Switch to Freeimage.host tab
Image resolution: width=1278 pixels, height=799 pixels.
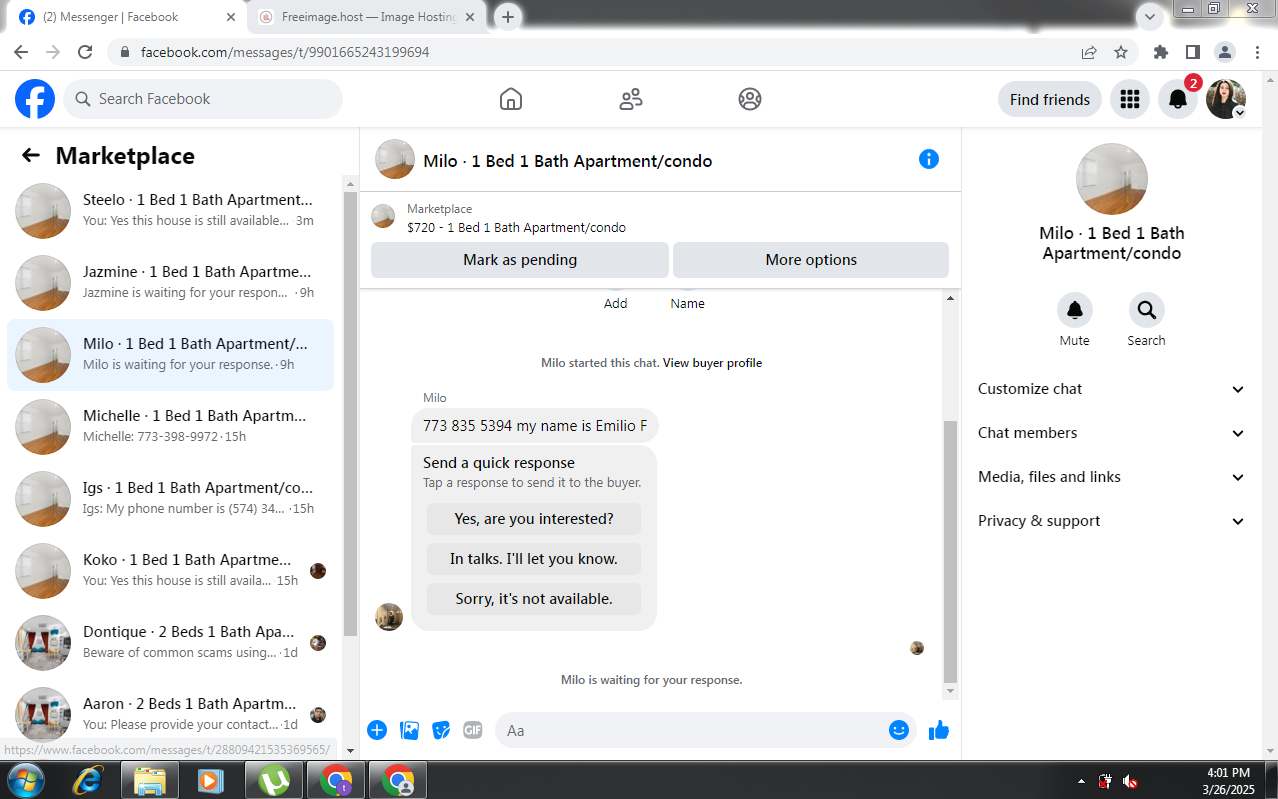pos(368,17)
